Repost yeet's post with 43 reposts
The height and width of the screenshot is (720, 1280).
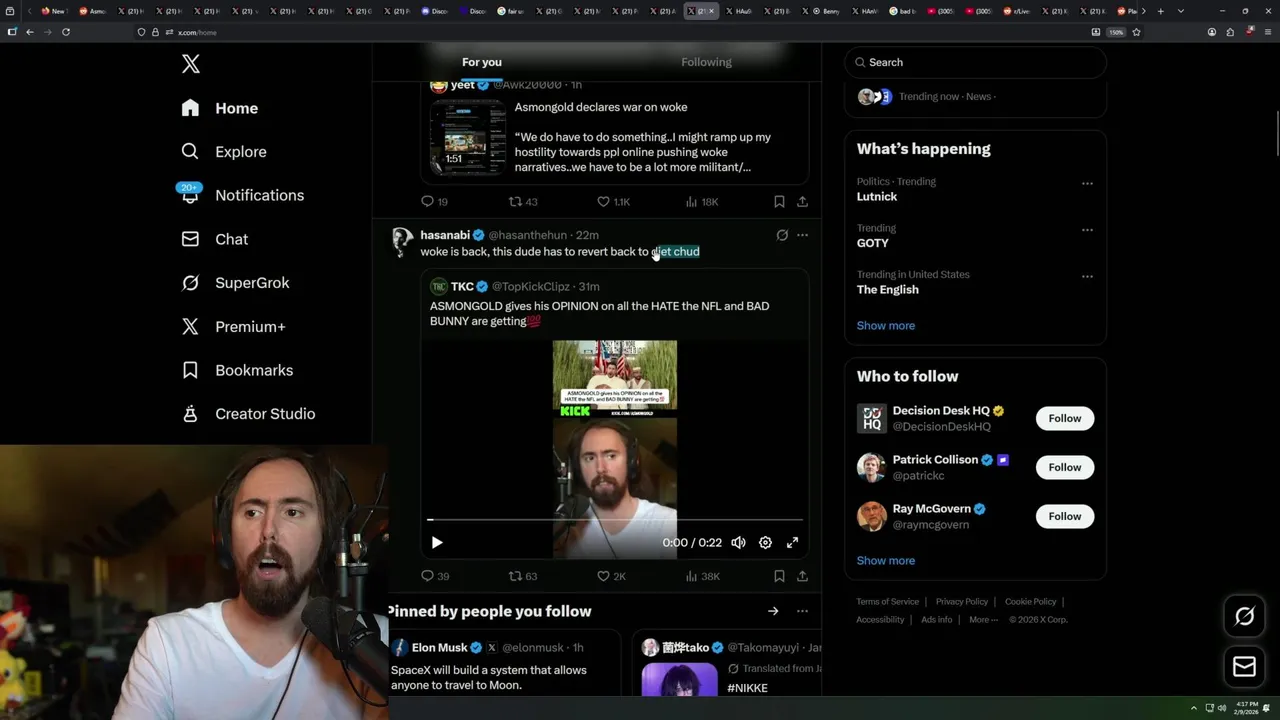(x=523, y=201)
